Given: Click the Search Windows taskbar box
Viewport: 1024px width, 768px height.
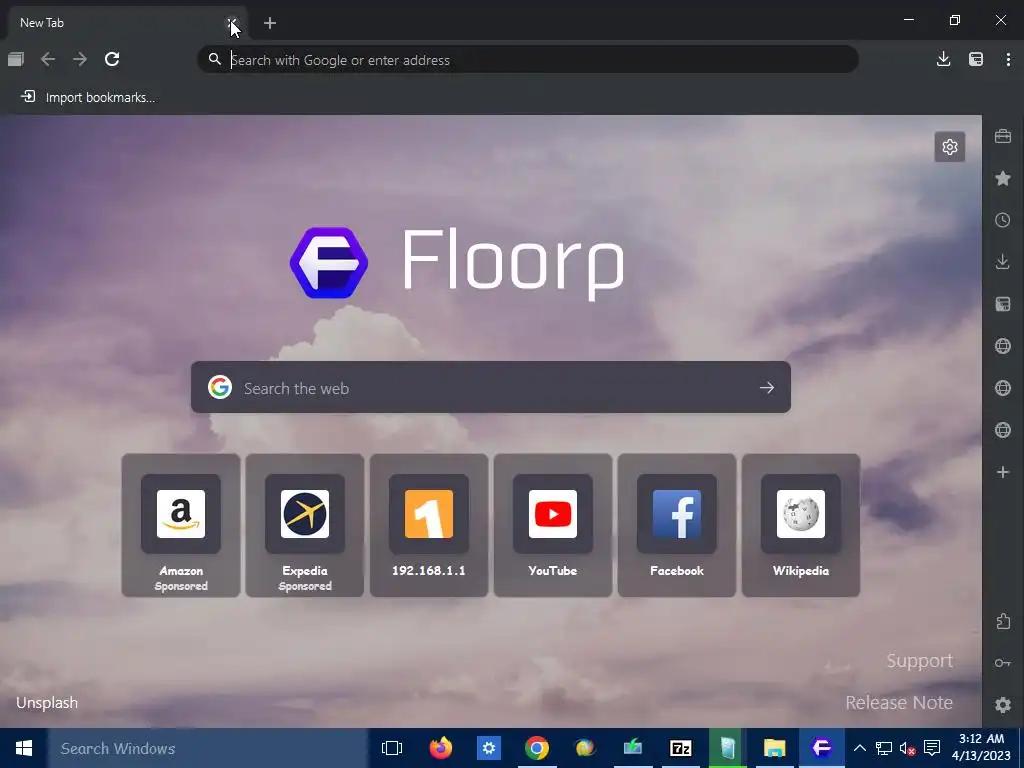Looking at the screenshot, I should (208, 748).
